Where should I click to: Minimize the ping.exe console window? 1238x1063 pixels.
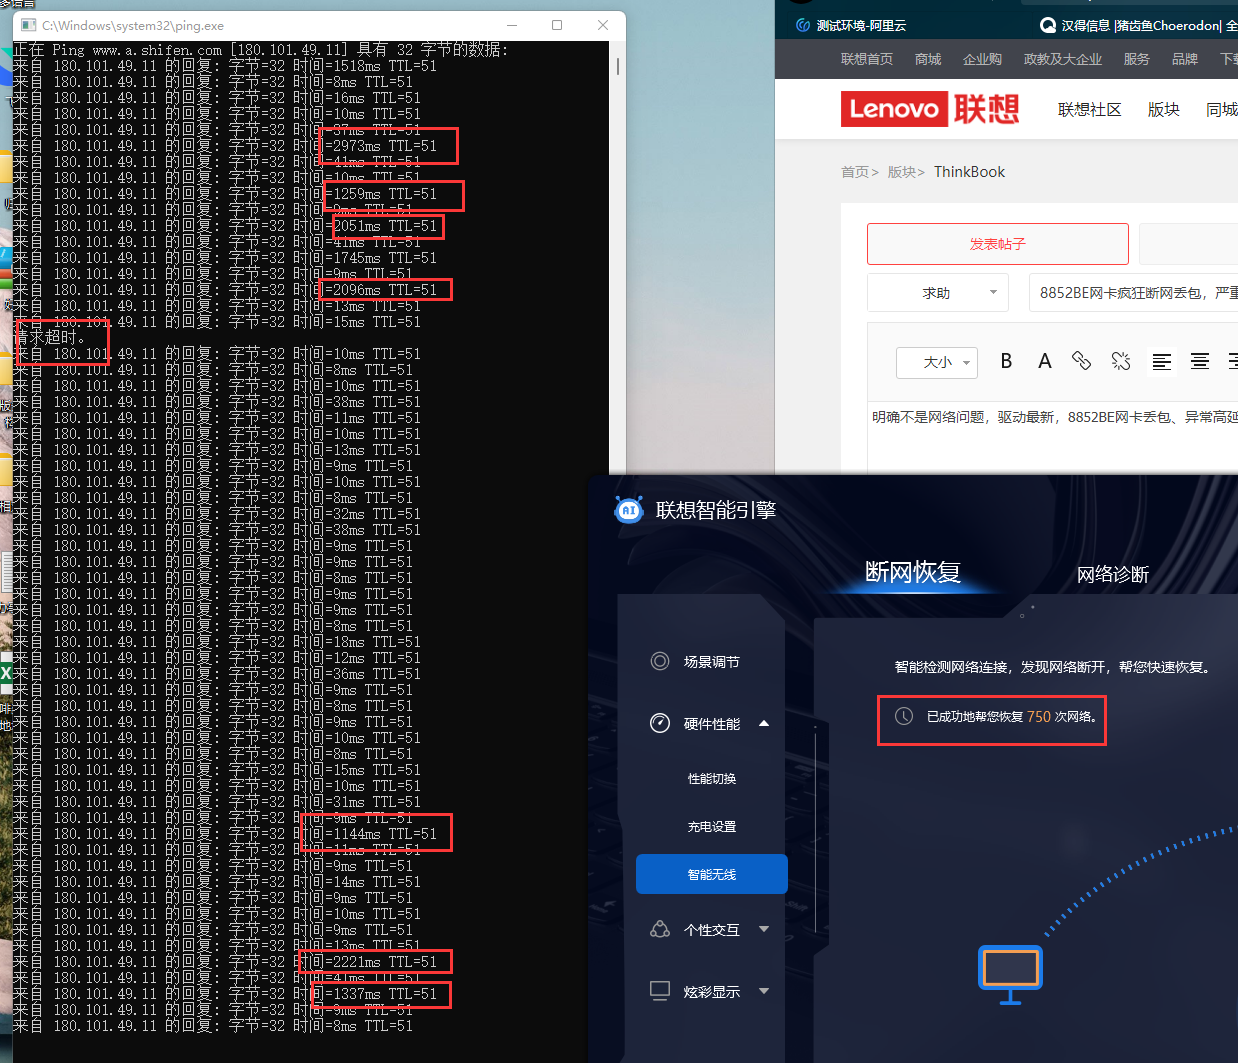pyautogui.click(x=512, y=25)
